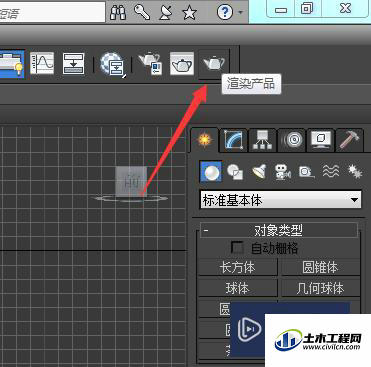Switch to the Display panel tab
371x367 pixels.
(x=321, y=140)
